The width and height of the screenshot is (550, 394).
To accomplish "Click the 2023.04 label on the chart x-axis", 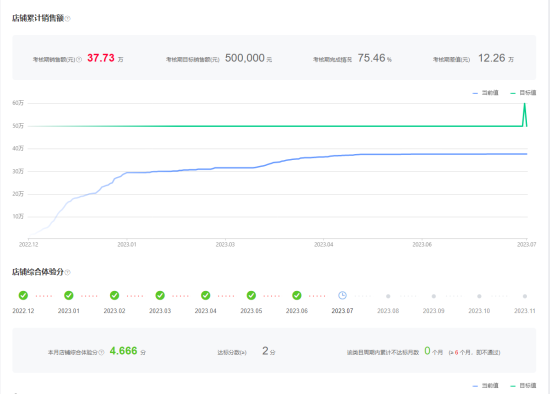I will 323,245.
